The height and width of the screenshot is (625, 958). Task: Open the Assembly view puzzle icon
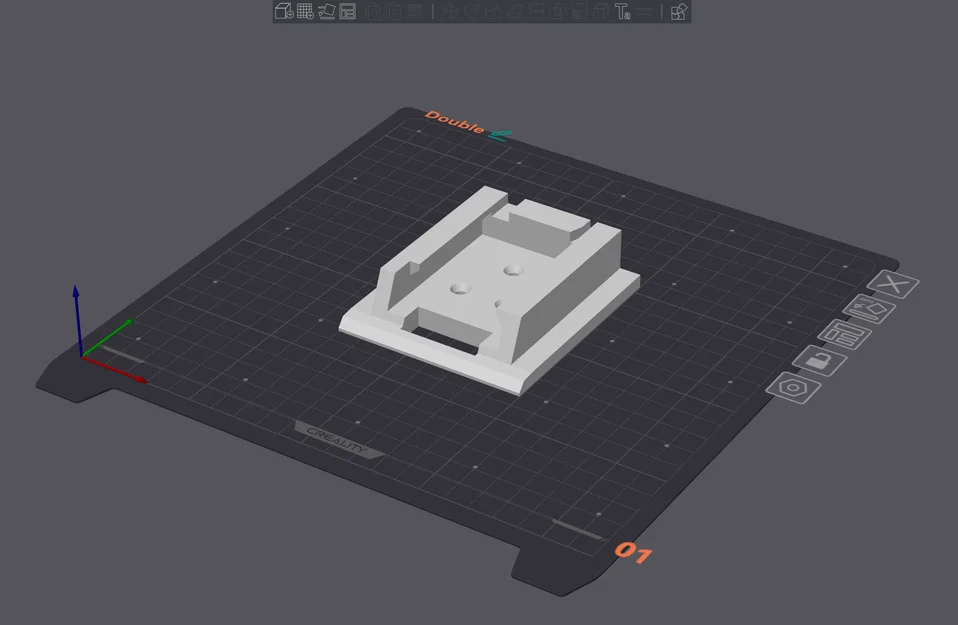tap(678, 11)
